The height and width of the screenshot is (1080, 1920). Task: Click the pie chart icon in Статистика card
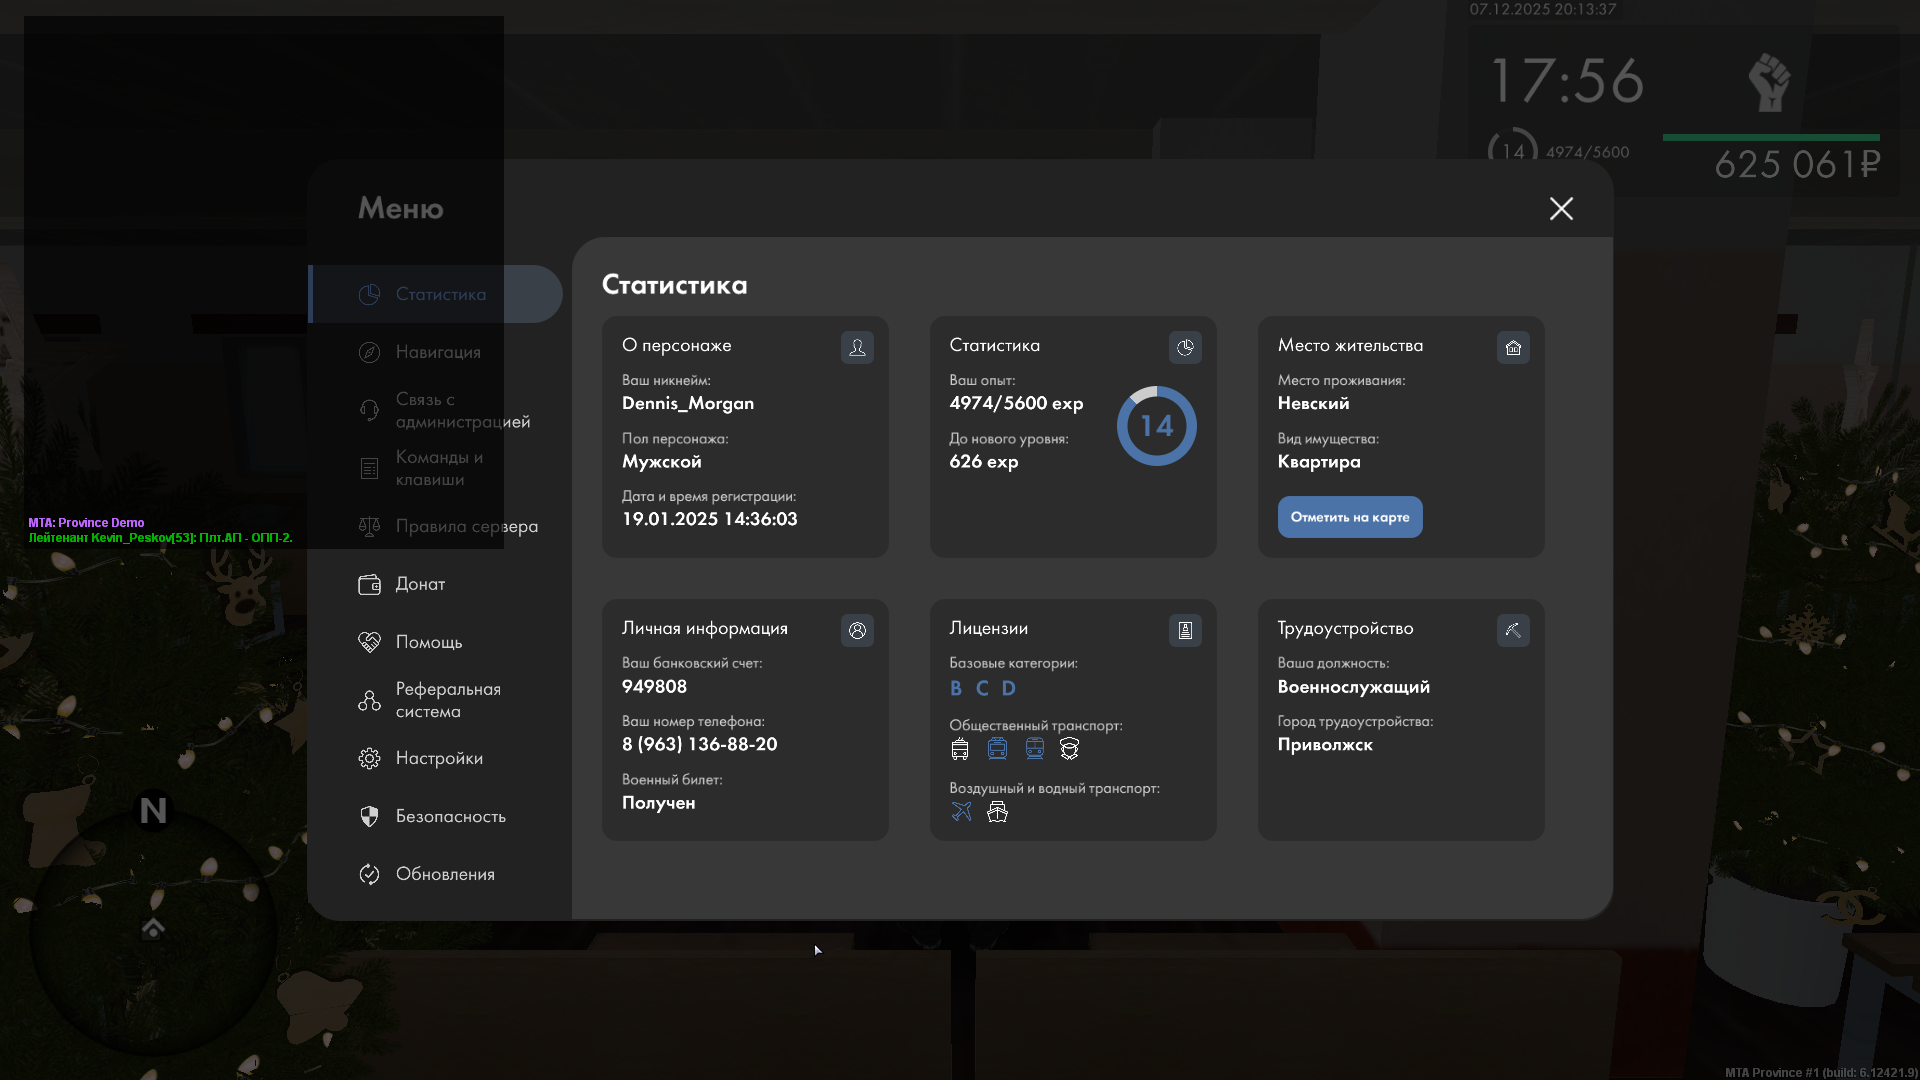point(1185,347)
